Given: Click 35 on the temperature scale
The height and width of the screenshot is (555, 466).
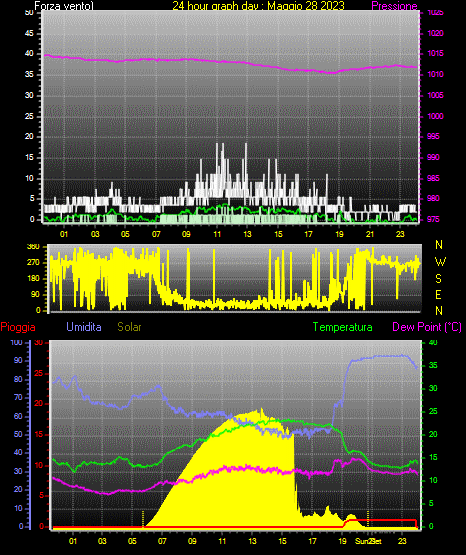Looking at the screenshot, I should point(433,365).
